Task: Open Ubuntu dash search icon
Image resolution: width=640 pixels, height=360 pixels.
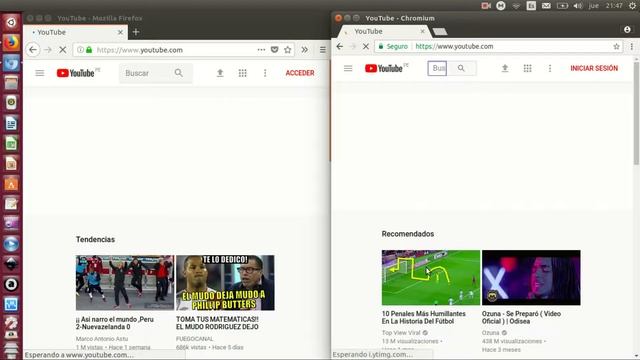Action: (x=11, y=22)
